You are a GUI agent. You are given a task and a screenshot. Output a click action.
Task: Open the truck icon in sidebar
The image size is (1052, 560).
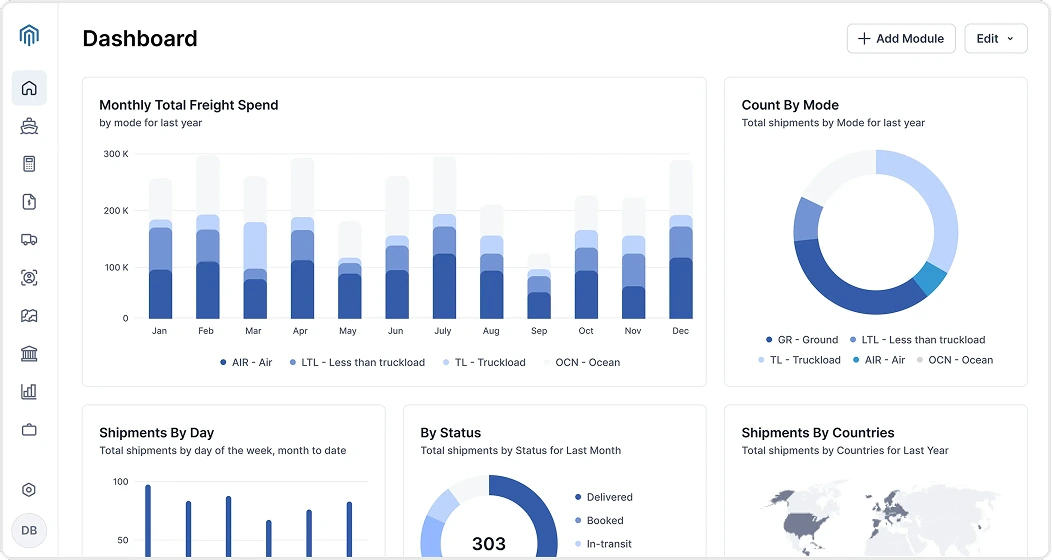click(29, 239)
